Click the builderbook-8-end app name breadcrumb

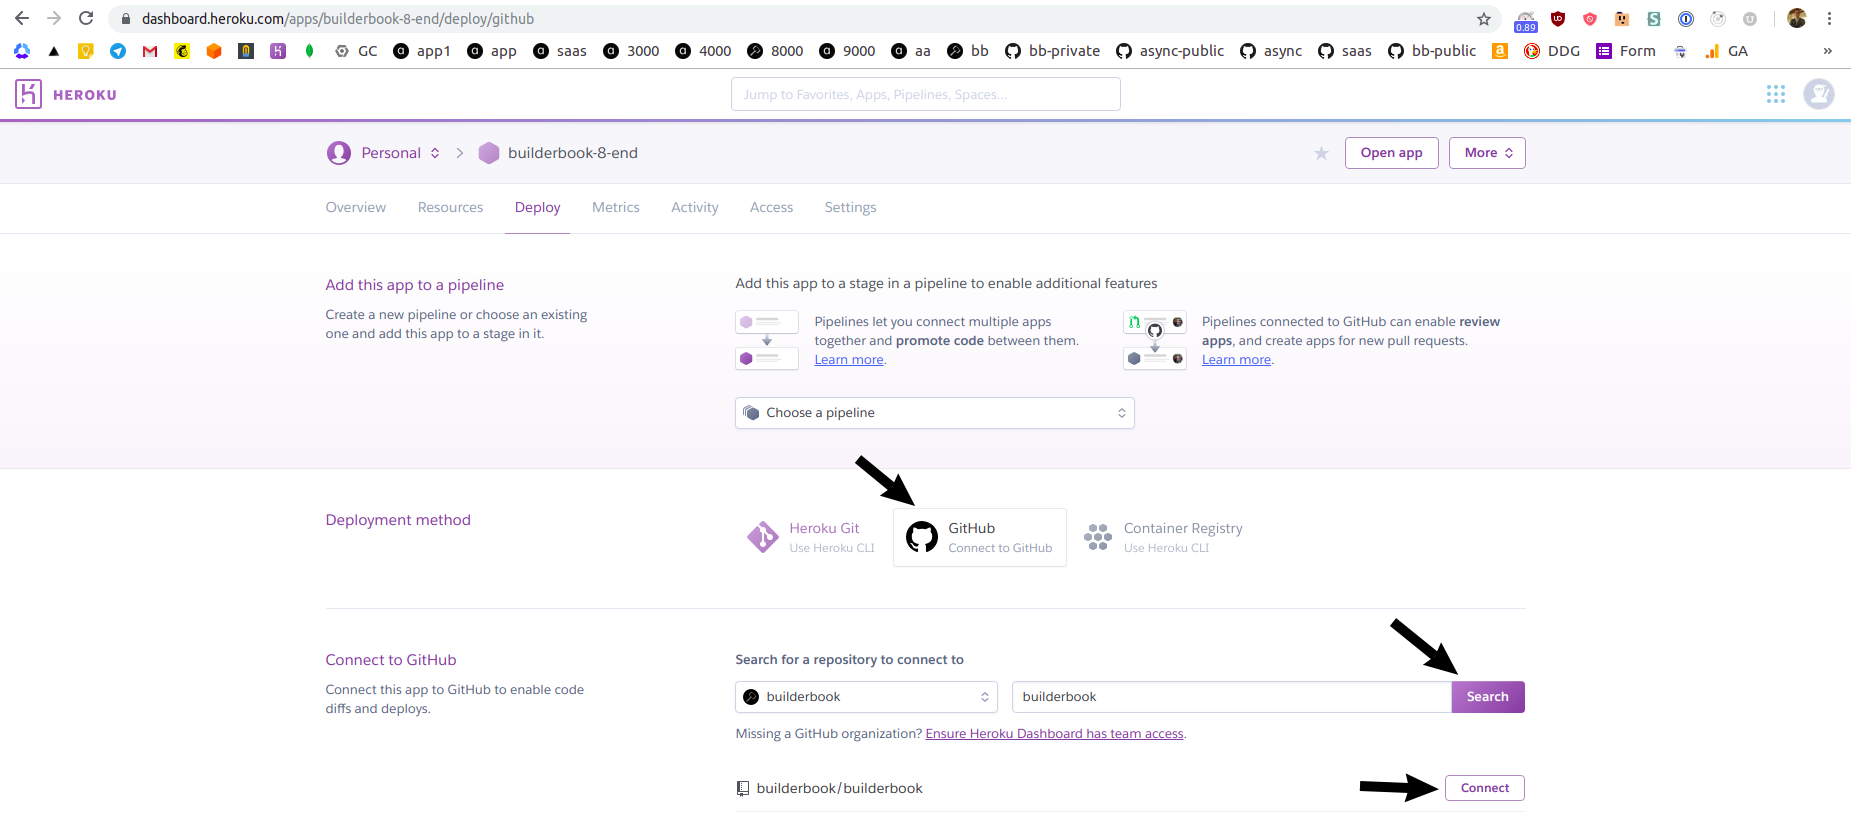point(572,153)
